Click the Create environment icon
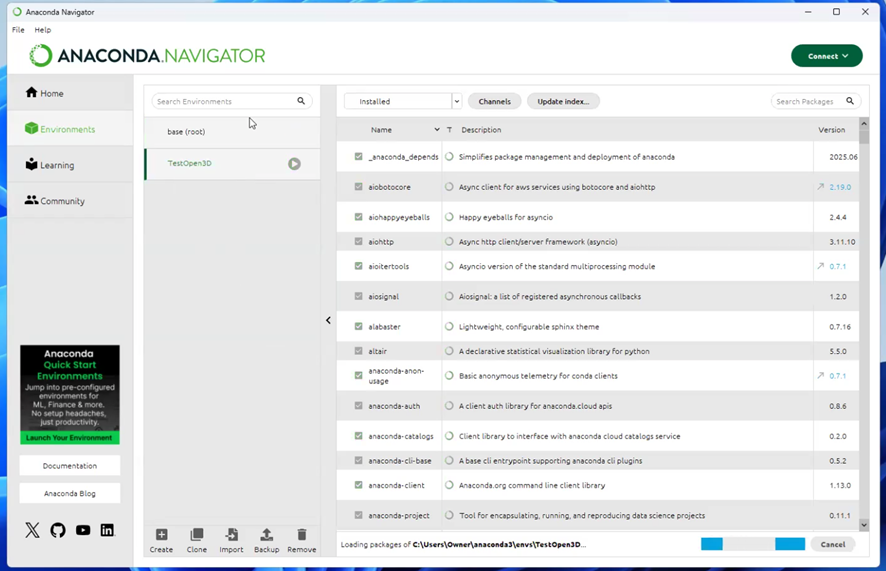This screenshot has height=571, width=886. point(161,534)
